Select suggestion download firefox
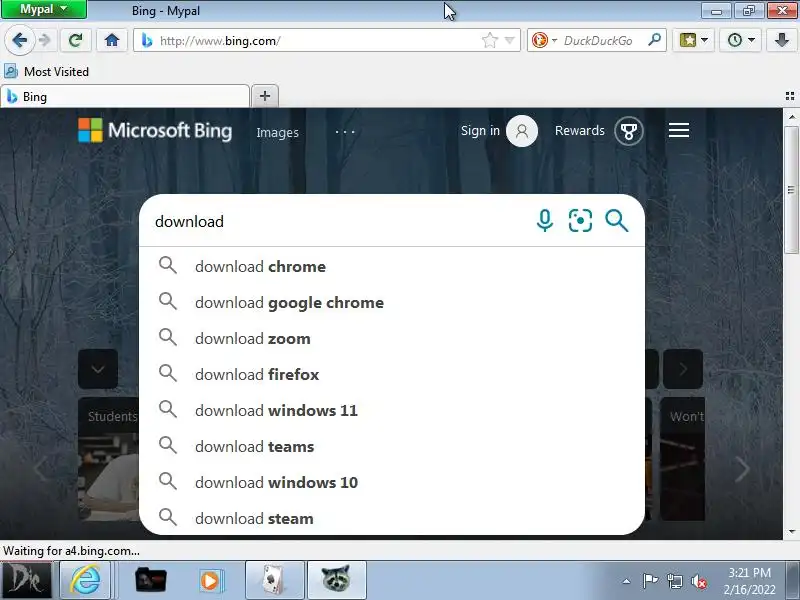 (x=392, y=374)
